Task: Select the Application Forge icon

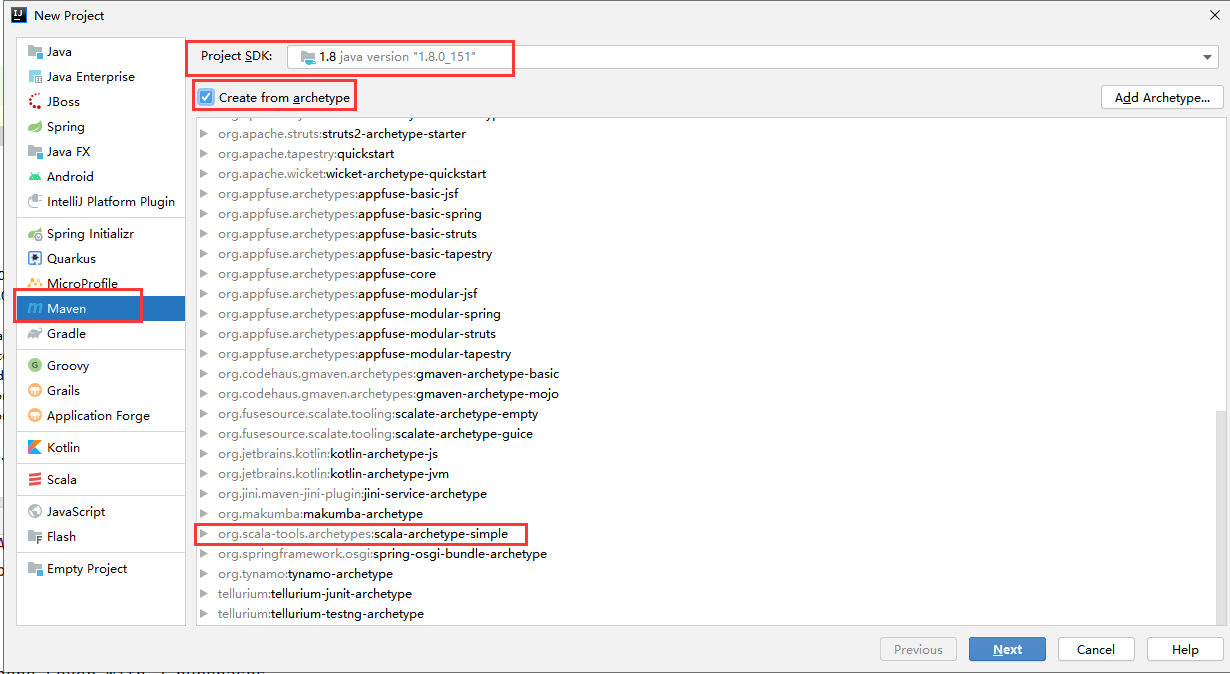Action: click(35, 416)
